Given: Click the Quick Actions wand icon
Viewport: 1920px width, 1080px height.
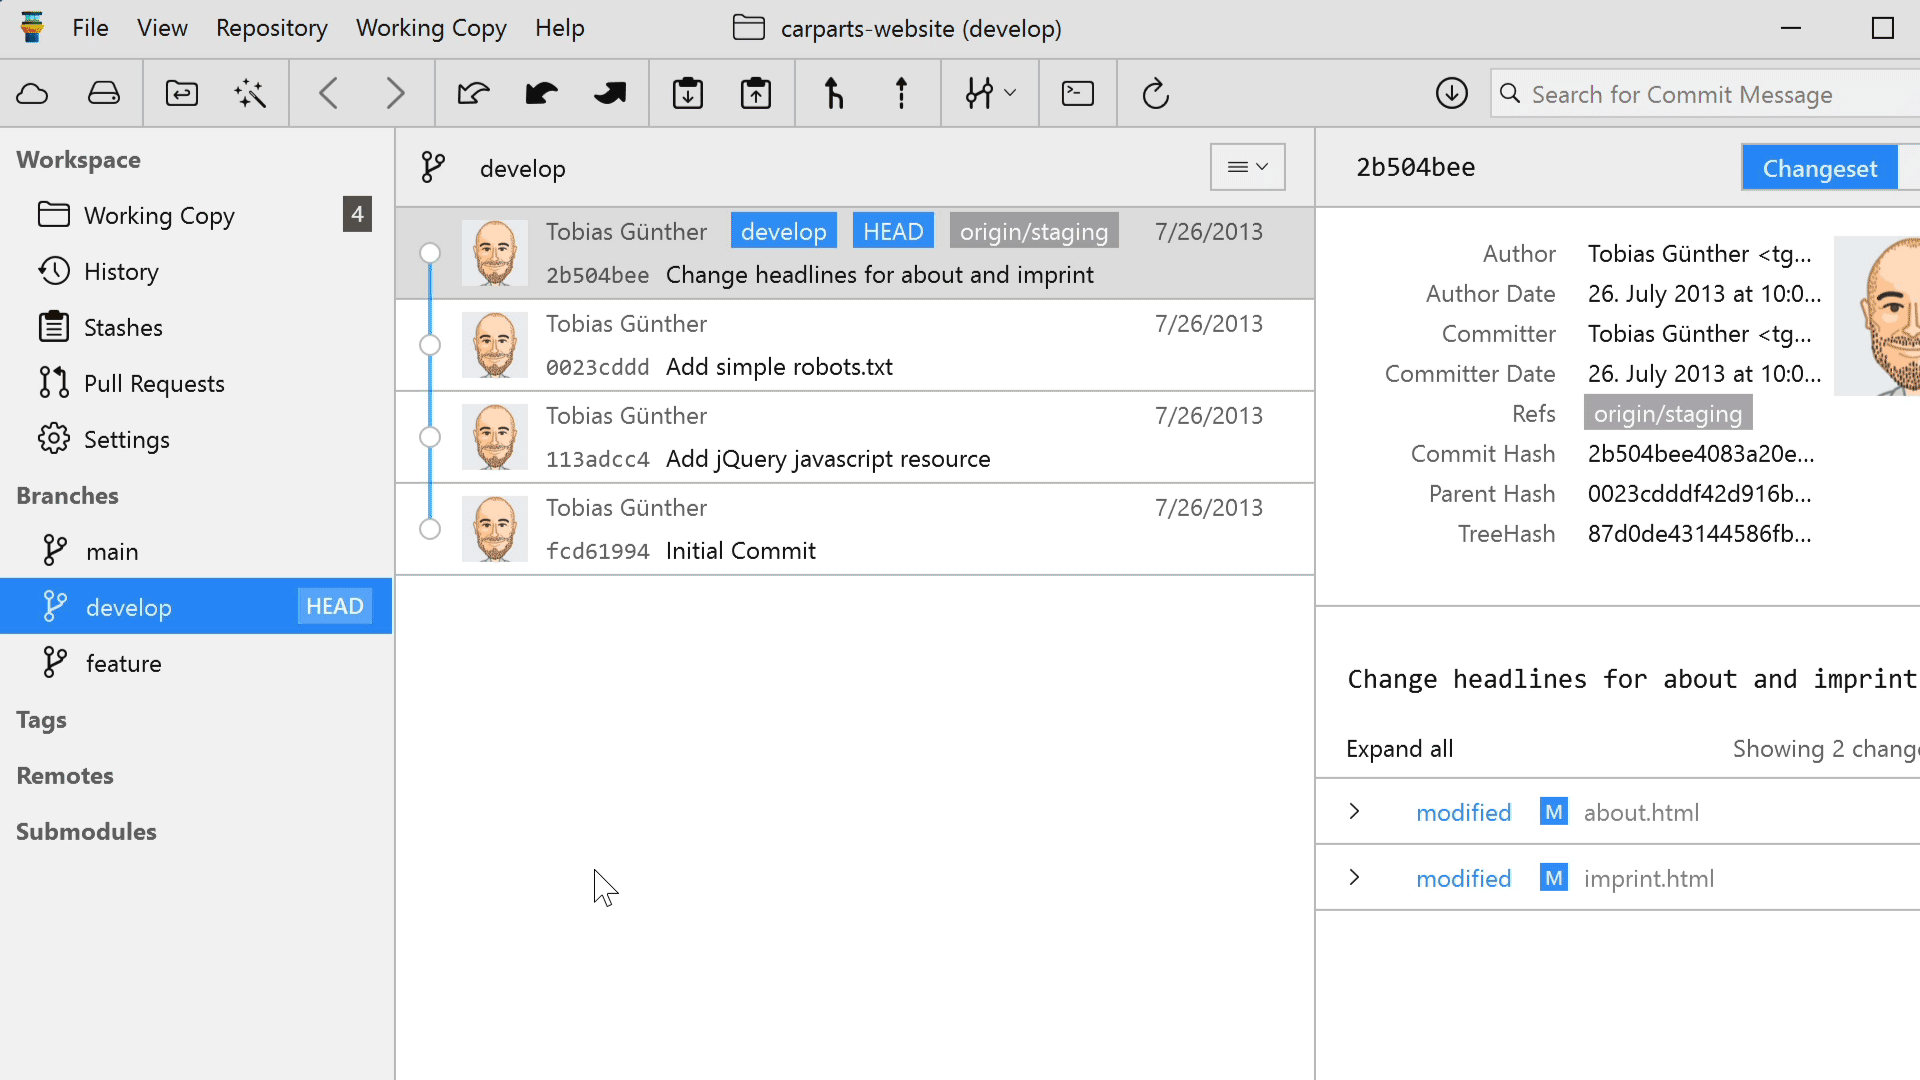Looking at the screenshot, I should click(250, 94).
